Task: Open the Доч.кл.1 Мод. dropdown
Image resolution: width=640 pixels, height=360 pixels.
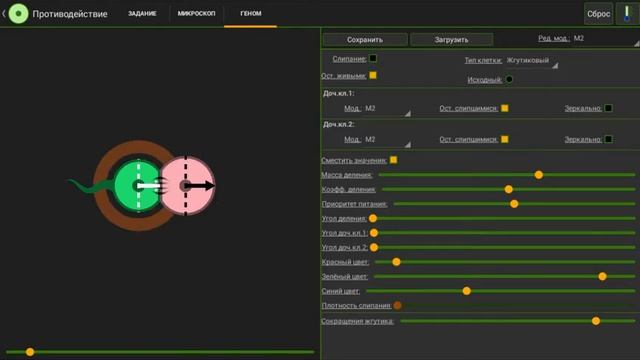Action: coord(387,109)
